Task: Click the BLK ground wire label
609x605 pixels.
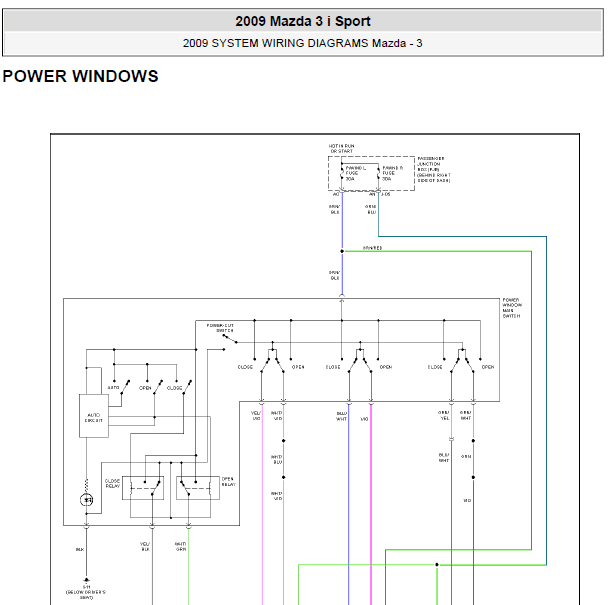Action: (x=80, y=549)
